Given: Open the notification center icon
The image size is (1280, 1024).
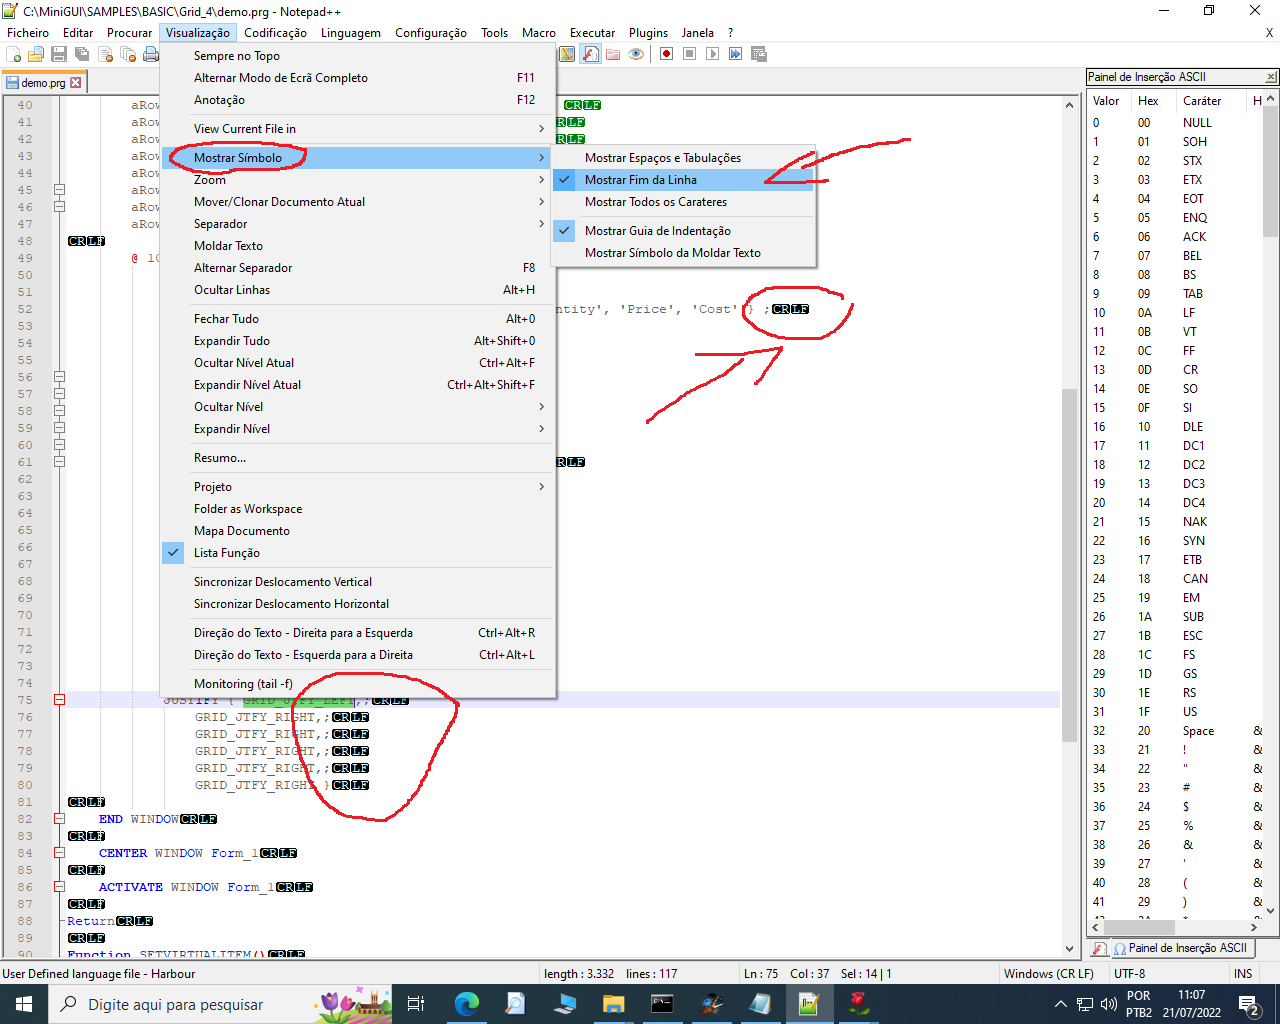Looking at the screenshot, I should (x=1248, y=1004).
